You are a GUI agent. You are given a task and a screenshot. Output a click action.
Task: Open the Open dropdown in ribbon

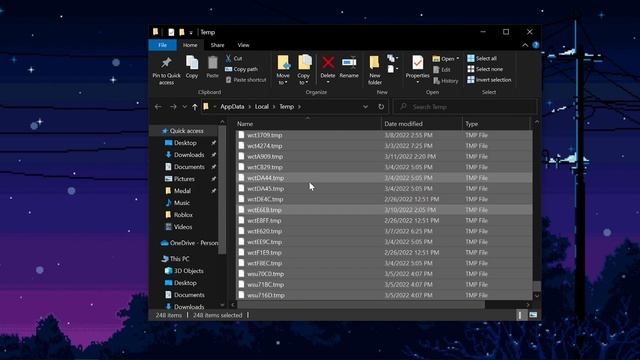446,59
